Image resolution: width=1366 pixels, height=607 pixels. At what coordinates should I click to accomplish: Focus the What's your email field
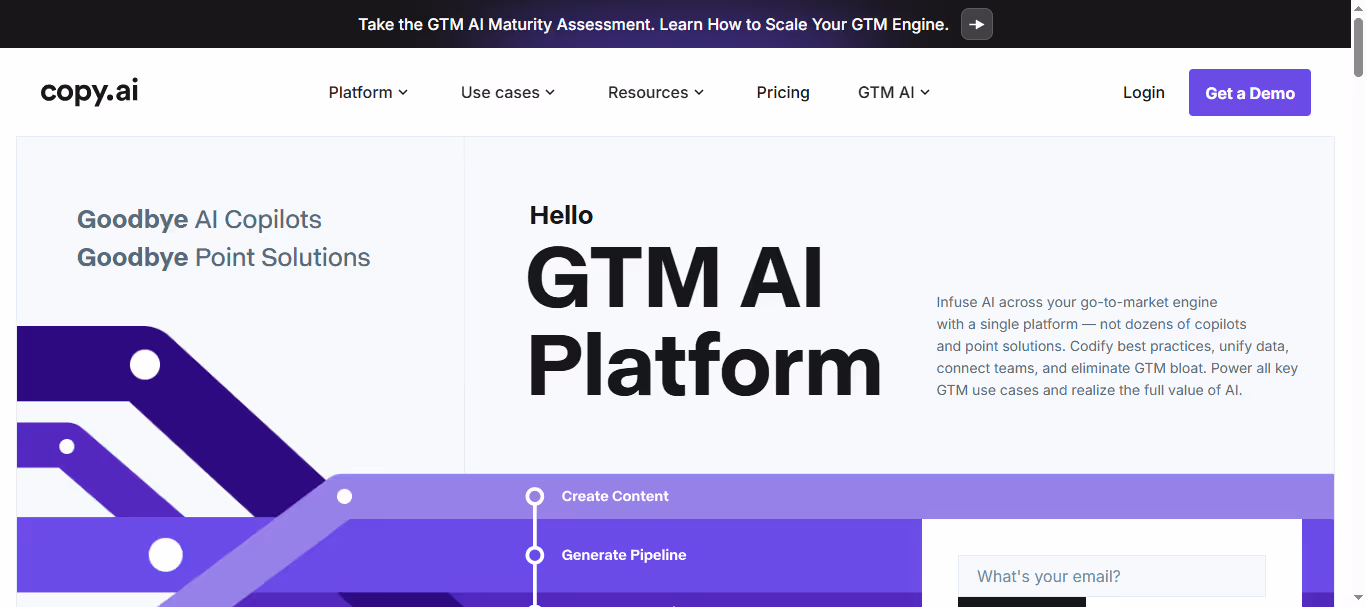[x=1112, y=576]
